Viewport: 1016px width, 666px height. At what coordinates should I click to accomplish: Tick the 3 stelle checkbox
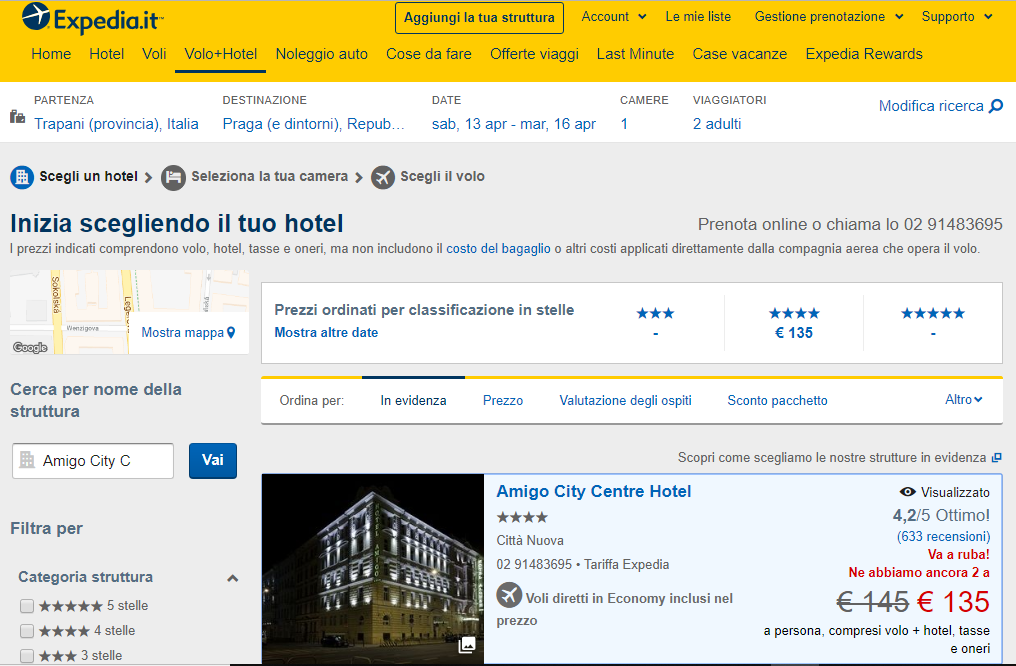27,655
